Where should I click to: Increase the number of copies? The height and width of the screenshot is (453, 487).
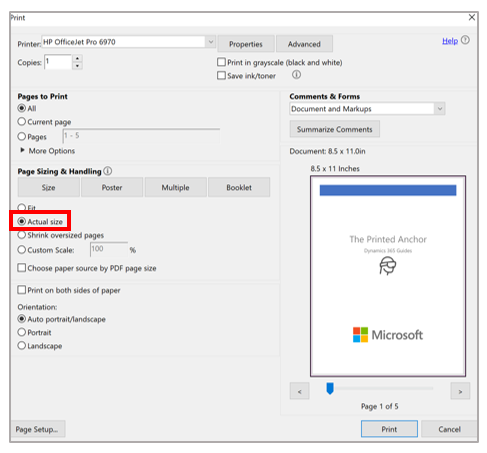click(77, 58)
